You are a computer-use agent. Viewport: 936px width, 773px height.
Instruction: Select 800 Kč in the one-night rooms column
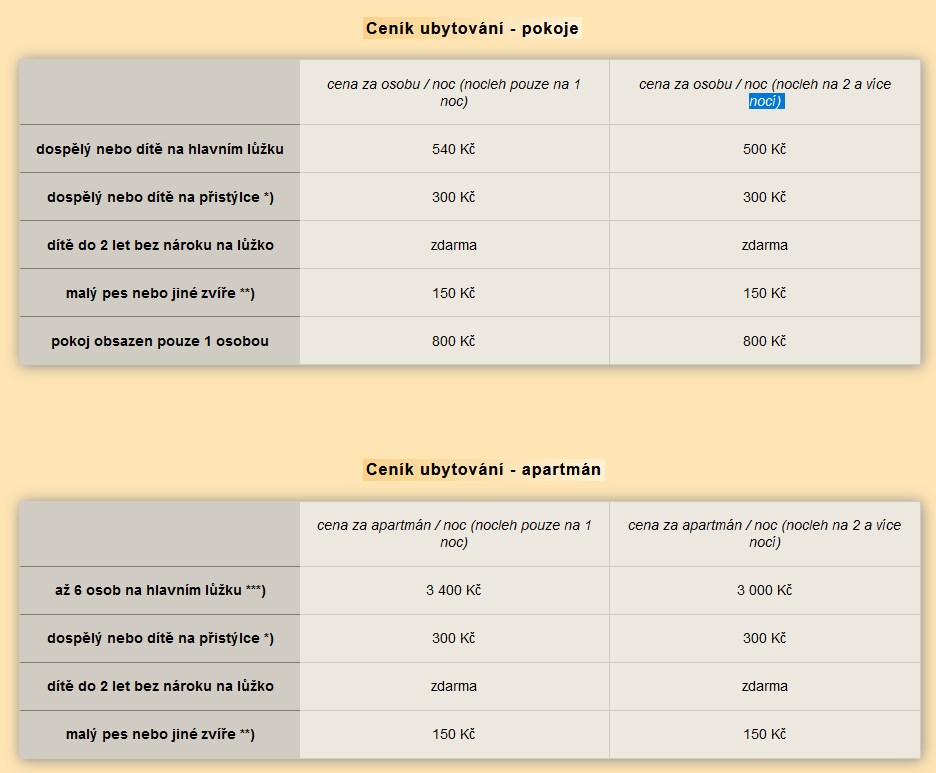(454, 341)
